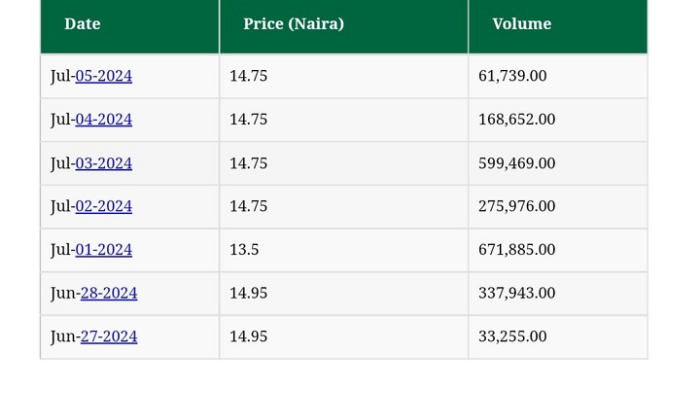Select the 61,739.00 volume cell
This screenshot has height=400, width=700.
(x=512, y=76)
